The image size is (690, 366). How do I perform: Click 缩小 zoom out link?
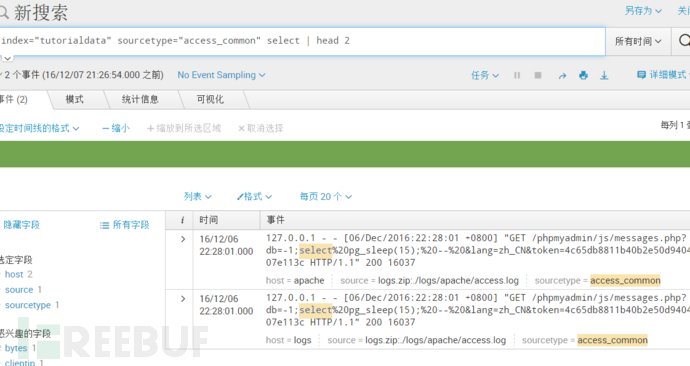(x=116, y=128)
